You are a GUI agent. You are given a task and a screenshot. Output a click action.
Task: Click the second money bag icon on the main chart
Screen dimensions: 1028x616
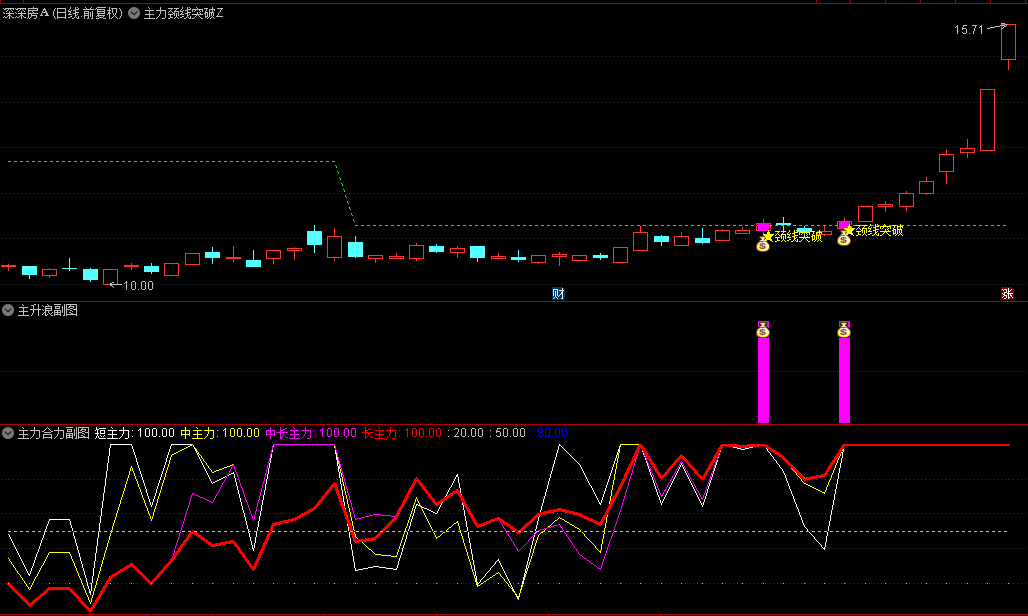pos(844,239)
